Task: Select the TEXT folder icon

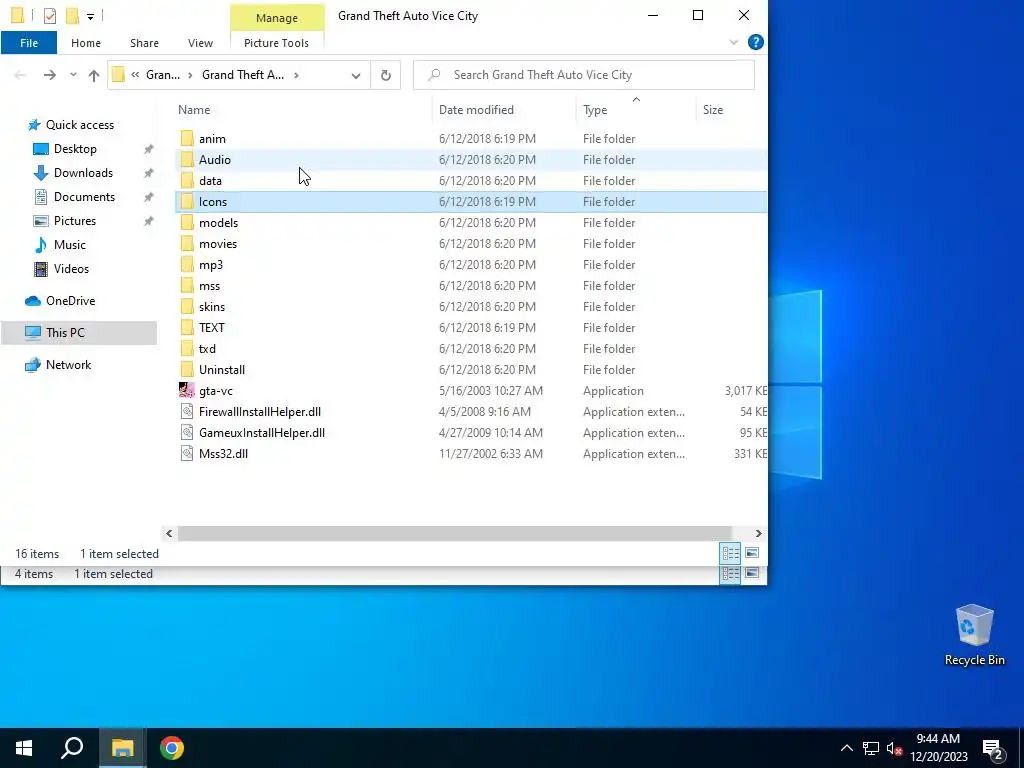Action: tap(187, 328)
